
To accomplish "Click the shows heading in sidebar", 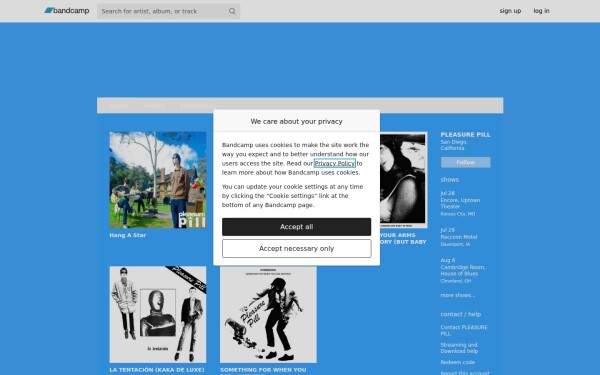I will pyautogui.click(x=450, y=179).
